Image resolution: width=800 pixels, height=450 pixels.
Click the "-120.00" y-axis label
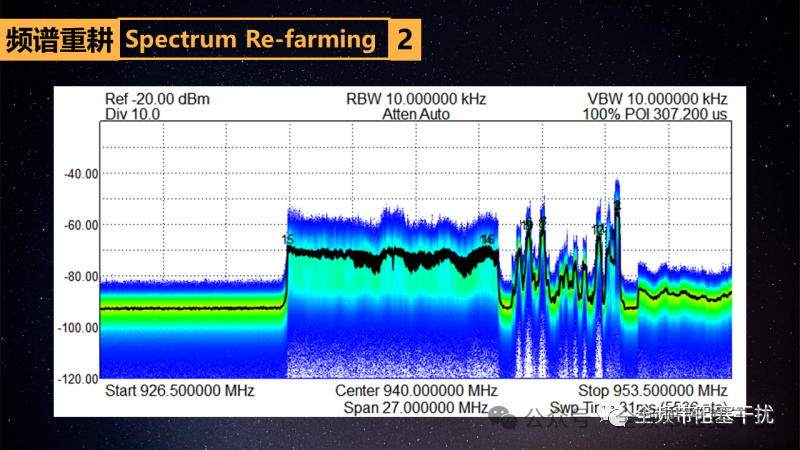(x=78, y=379)
